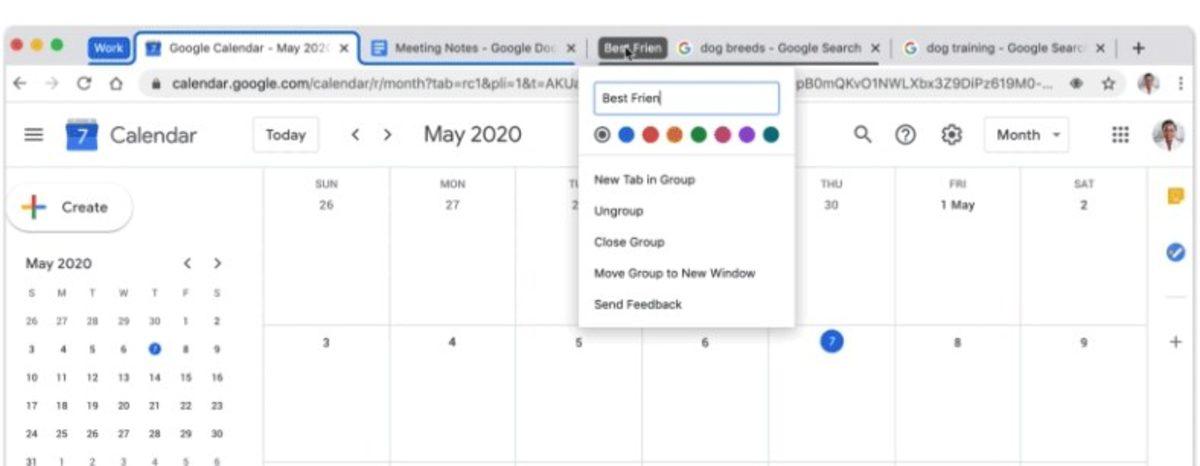Open the Google apps grid icon

coord(1120,134)
